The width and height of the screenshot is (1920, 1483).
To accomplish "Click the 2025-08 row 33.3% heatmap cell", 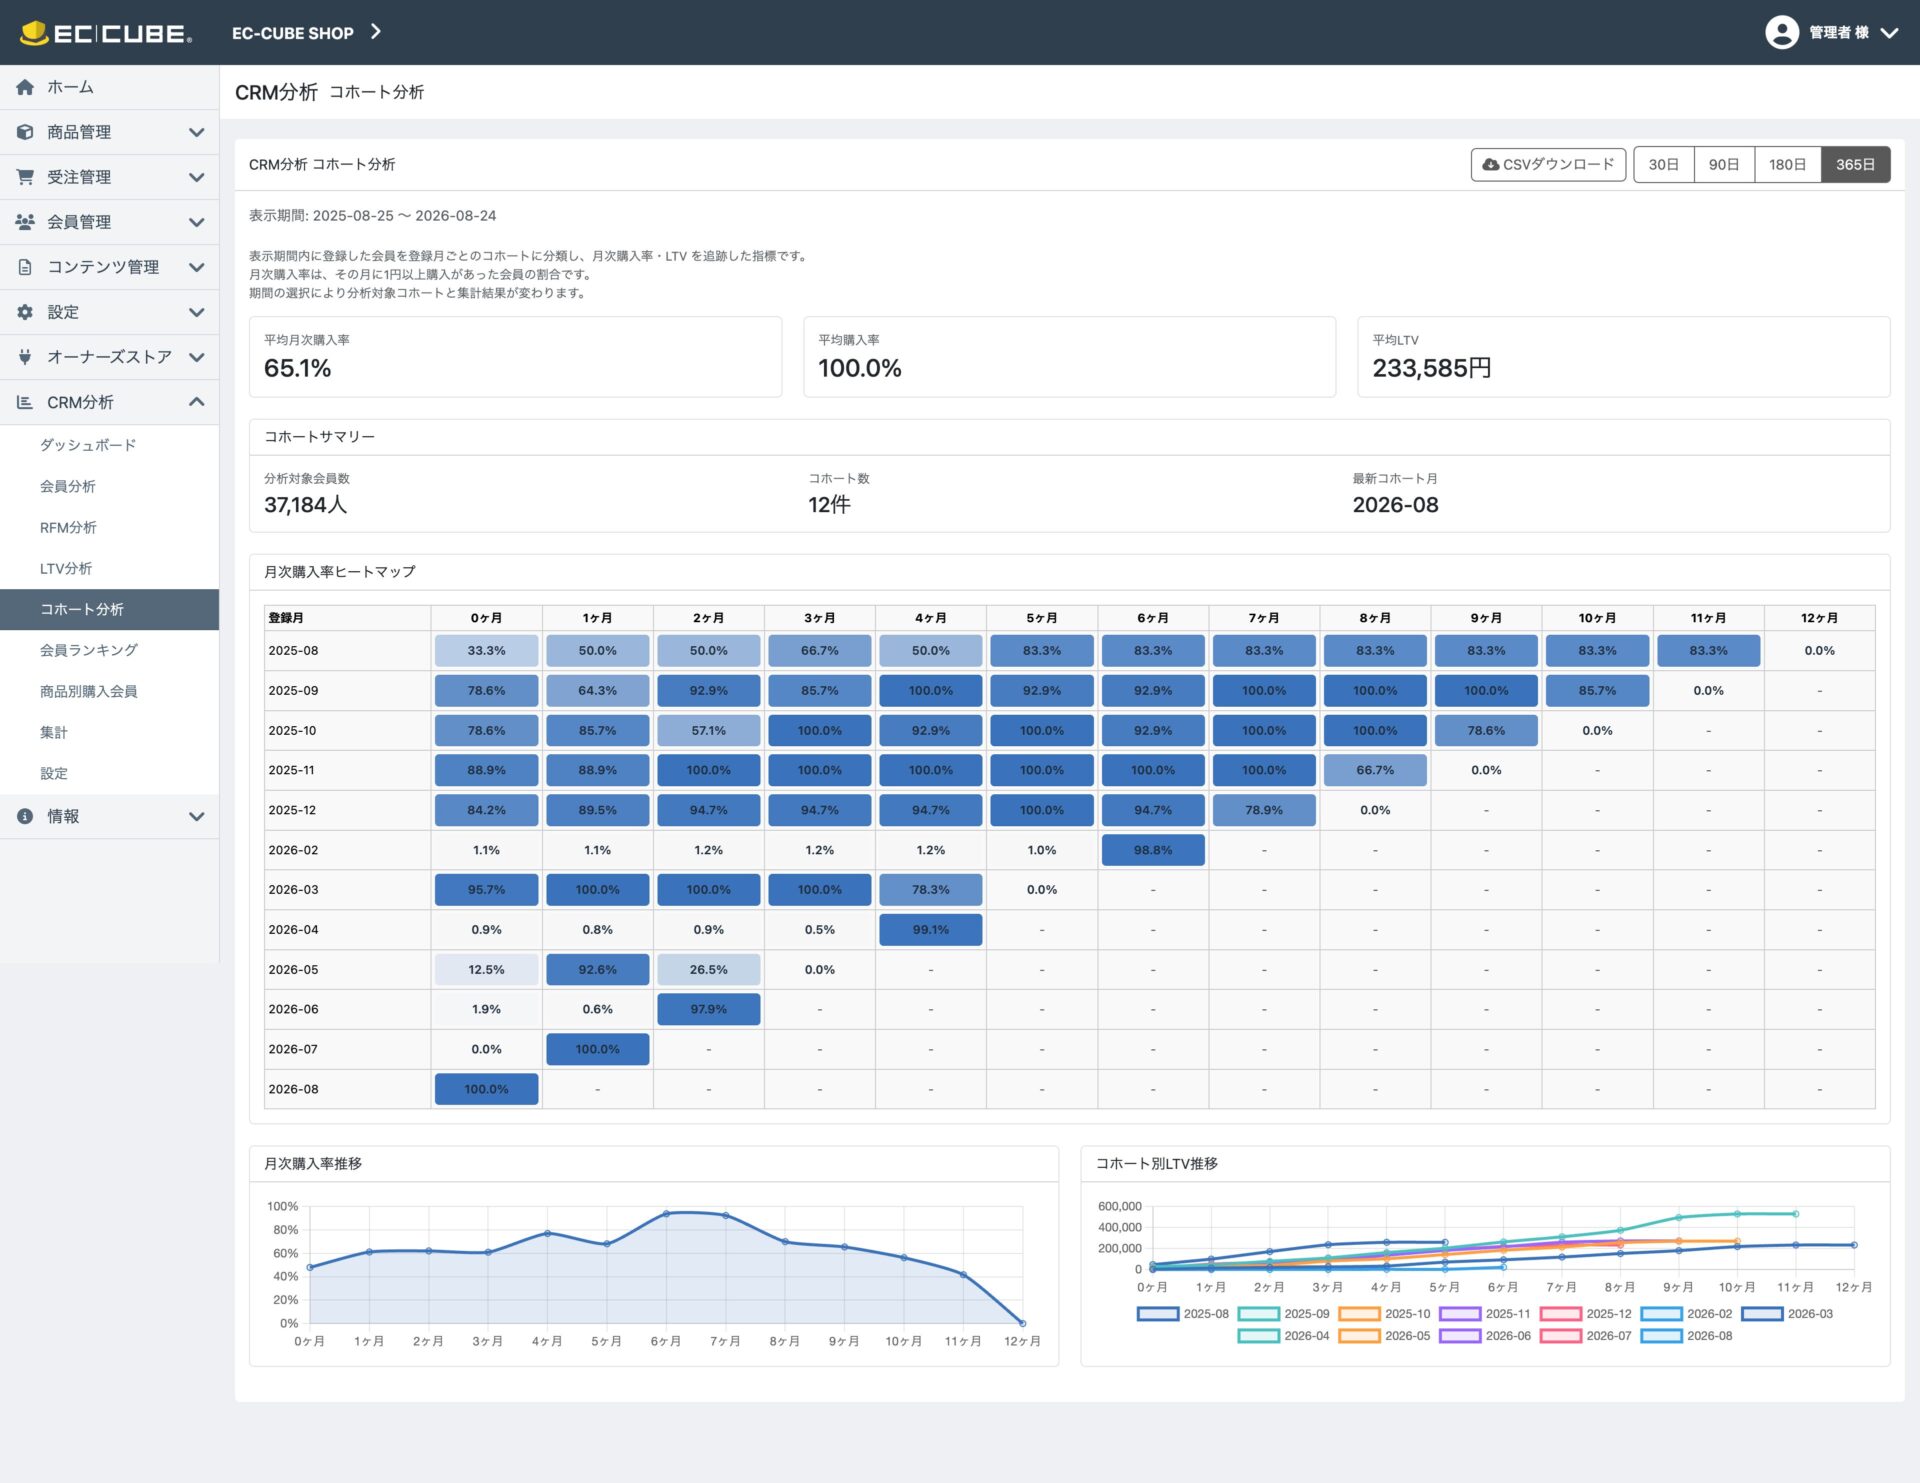I will coord(487,651).
